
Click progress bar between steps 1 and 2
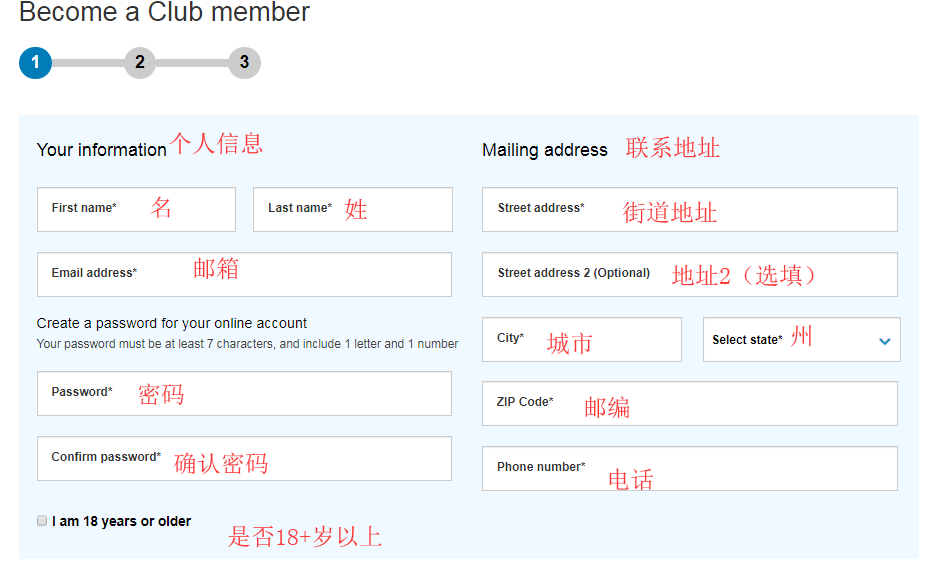88,63
